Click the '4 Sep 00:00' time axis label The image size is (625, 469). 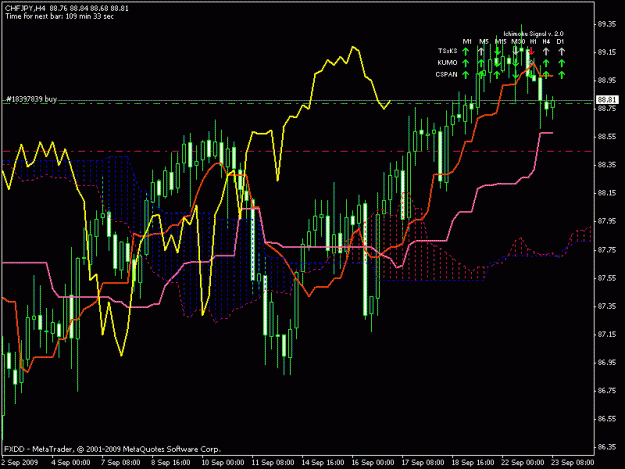pyautogui.click(x=71, y=463)
